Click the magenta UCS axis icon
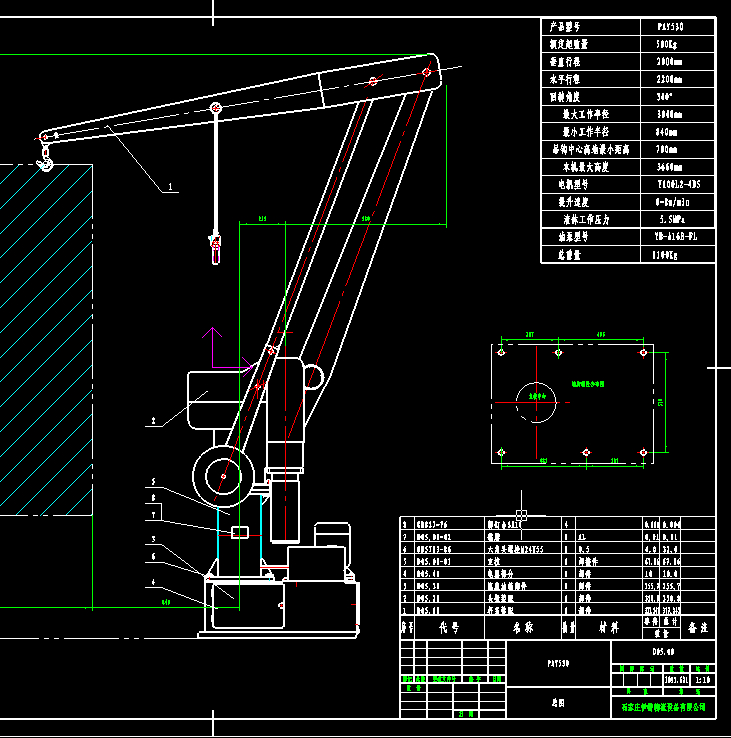731x738 pixels. coord(227,351)
